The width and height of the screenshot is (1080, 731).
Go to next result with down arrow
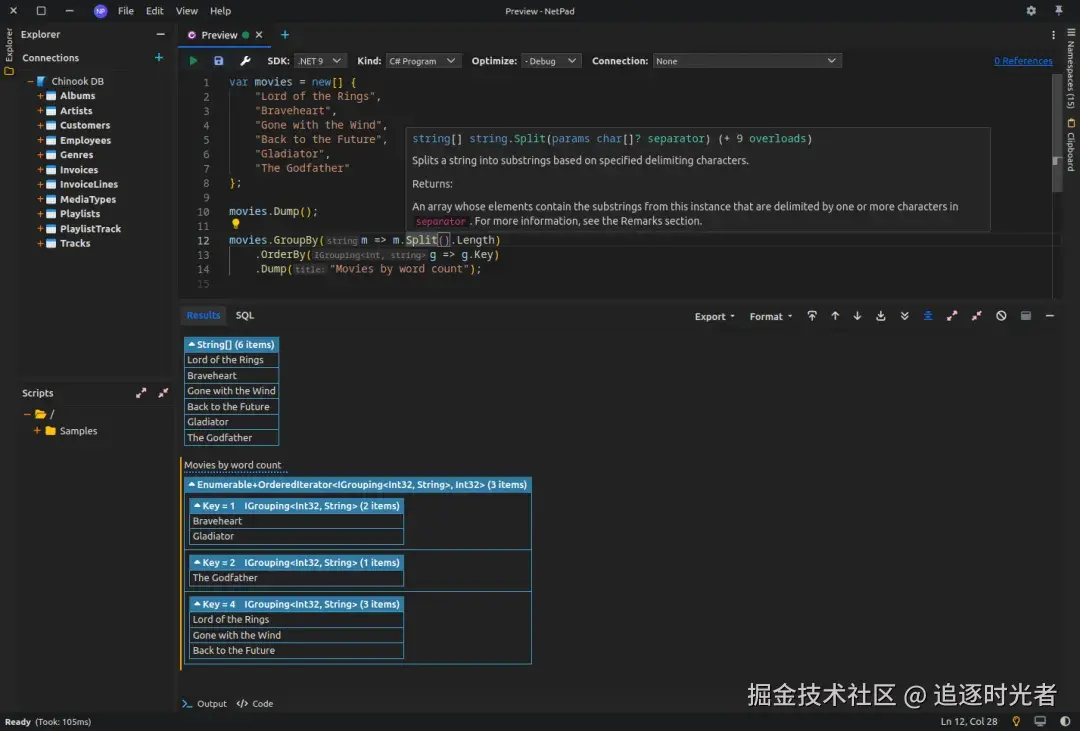(857, 316)
